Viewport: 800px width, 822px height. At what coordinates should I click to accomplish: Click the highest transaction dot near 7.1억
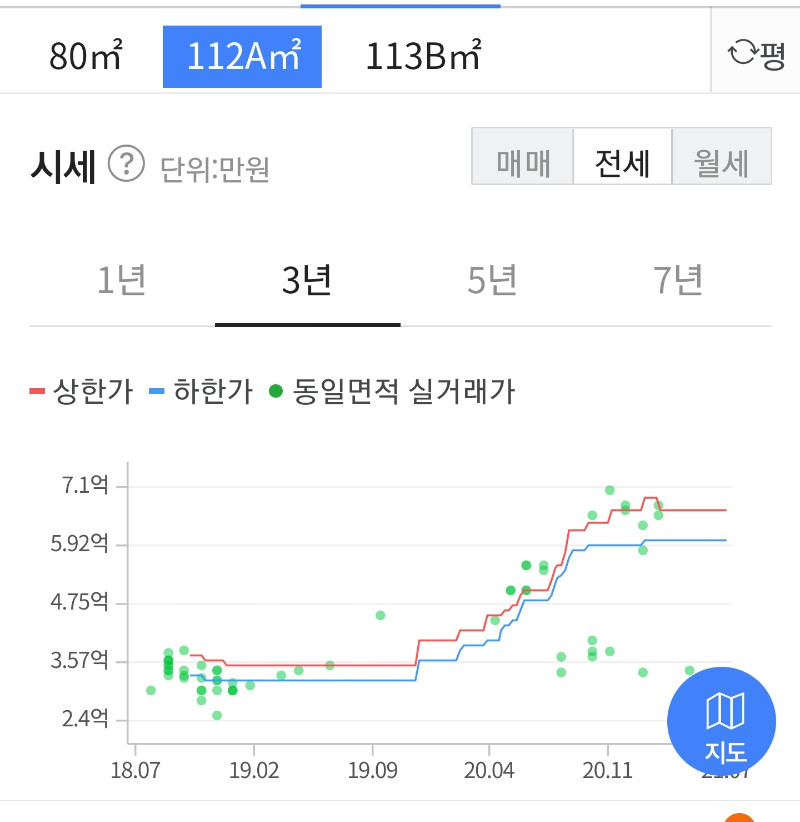coord(610,490)
